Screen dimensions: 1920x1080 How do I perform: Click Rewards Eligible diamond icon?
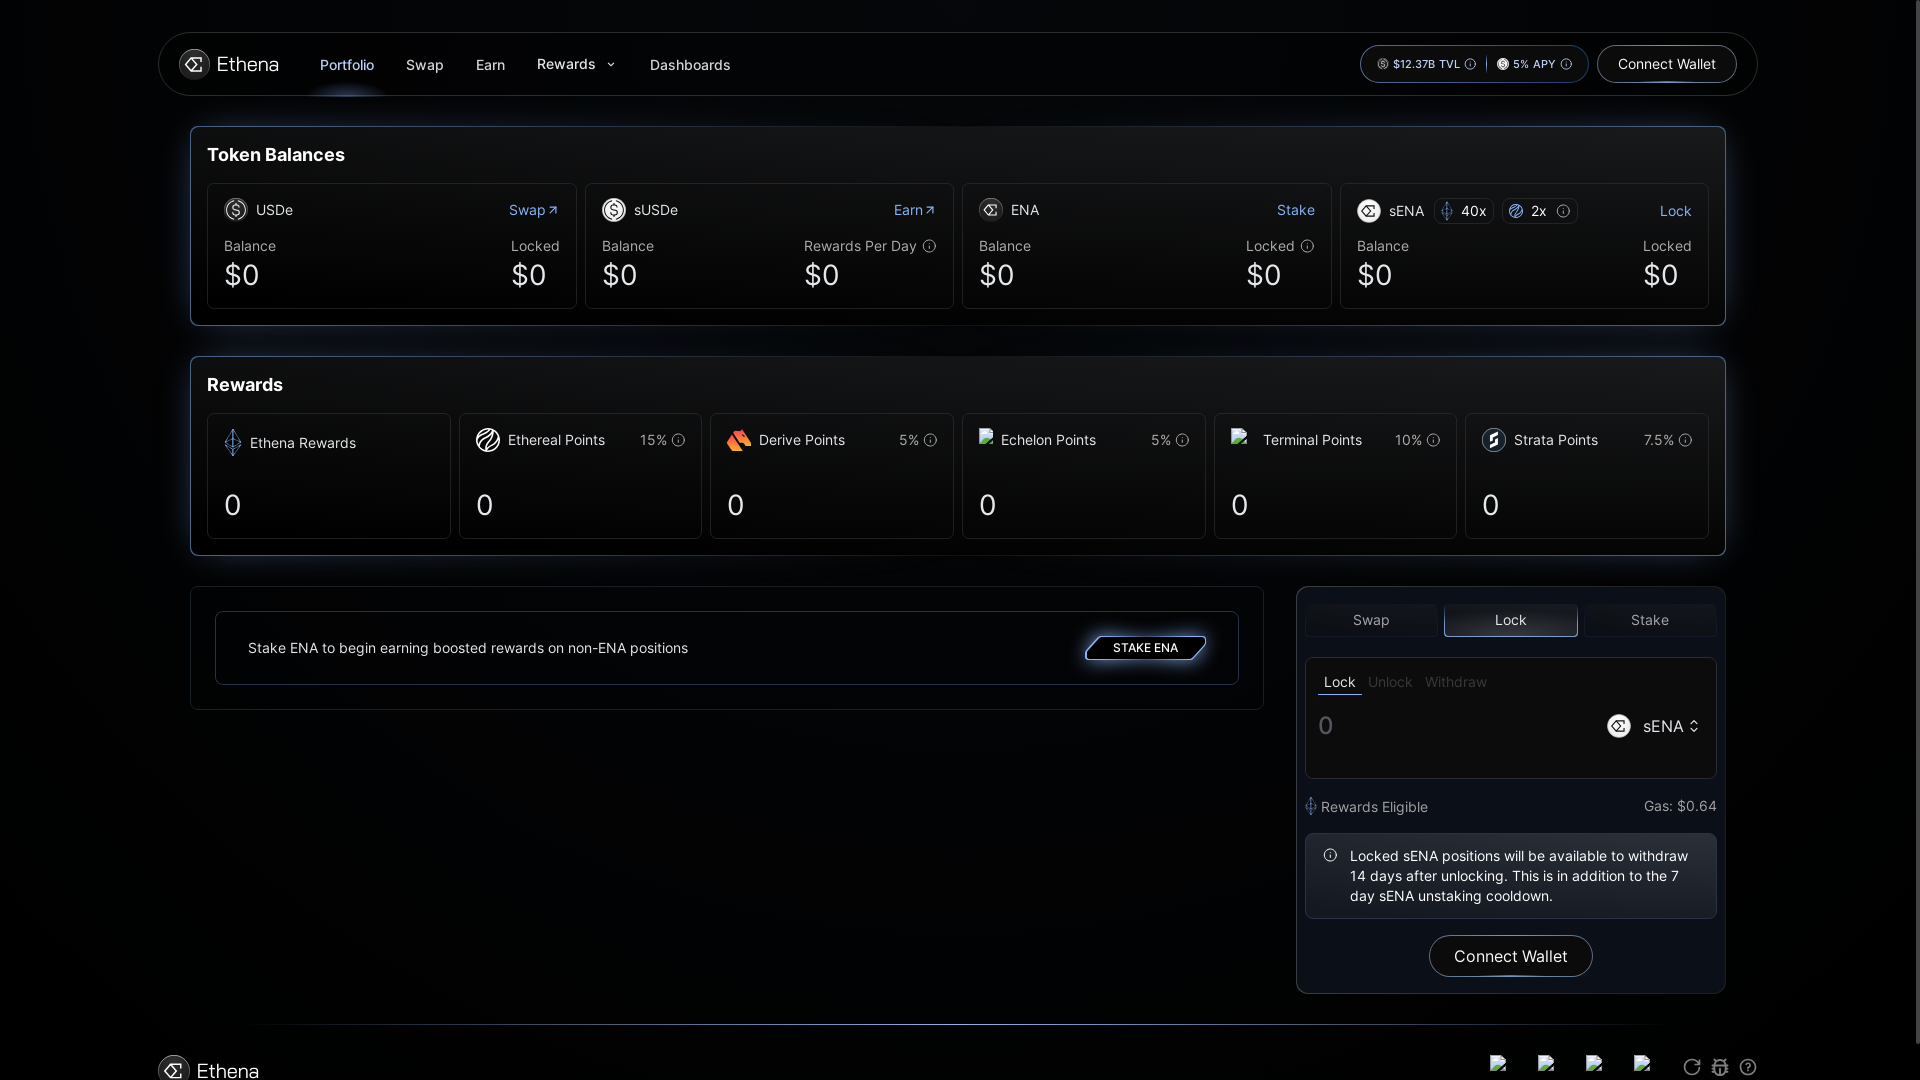(x=1311, y=806)
